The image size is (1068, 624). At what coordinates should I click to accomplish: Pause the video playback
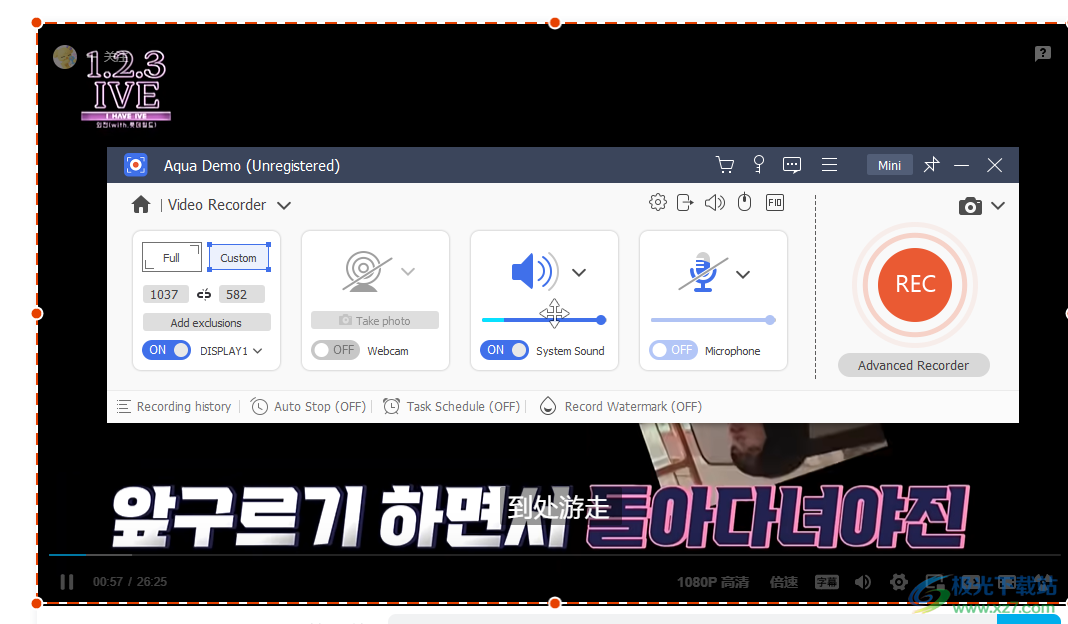tap(67, 582)
